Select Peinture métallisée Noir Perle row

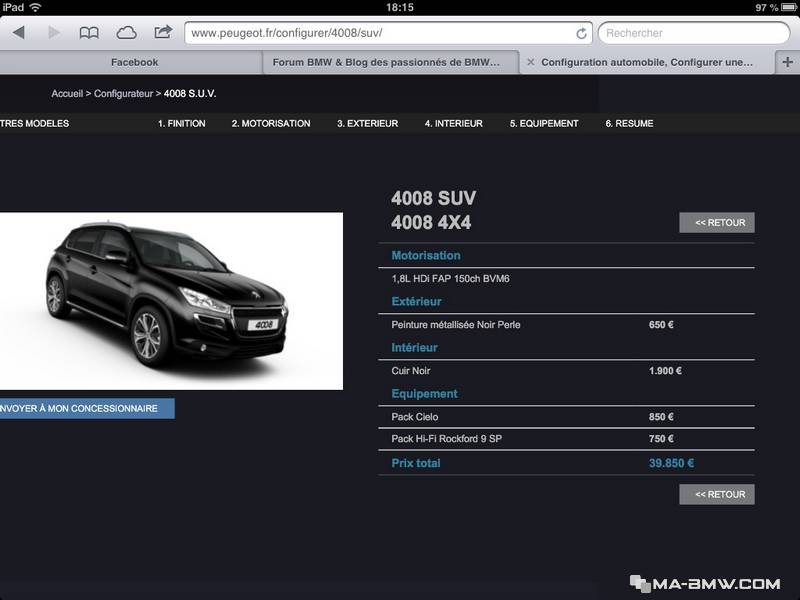(566, 324)
